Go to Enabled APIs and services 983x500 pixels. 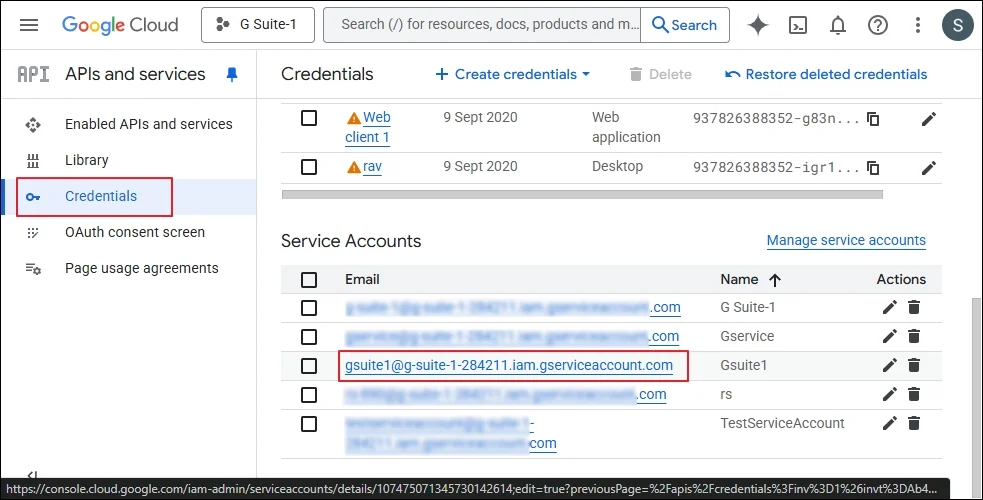coord(149,124)
